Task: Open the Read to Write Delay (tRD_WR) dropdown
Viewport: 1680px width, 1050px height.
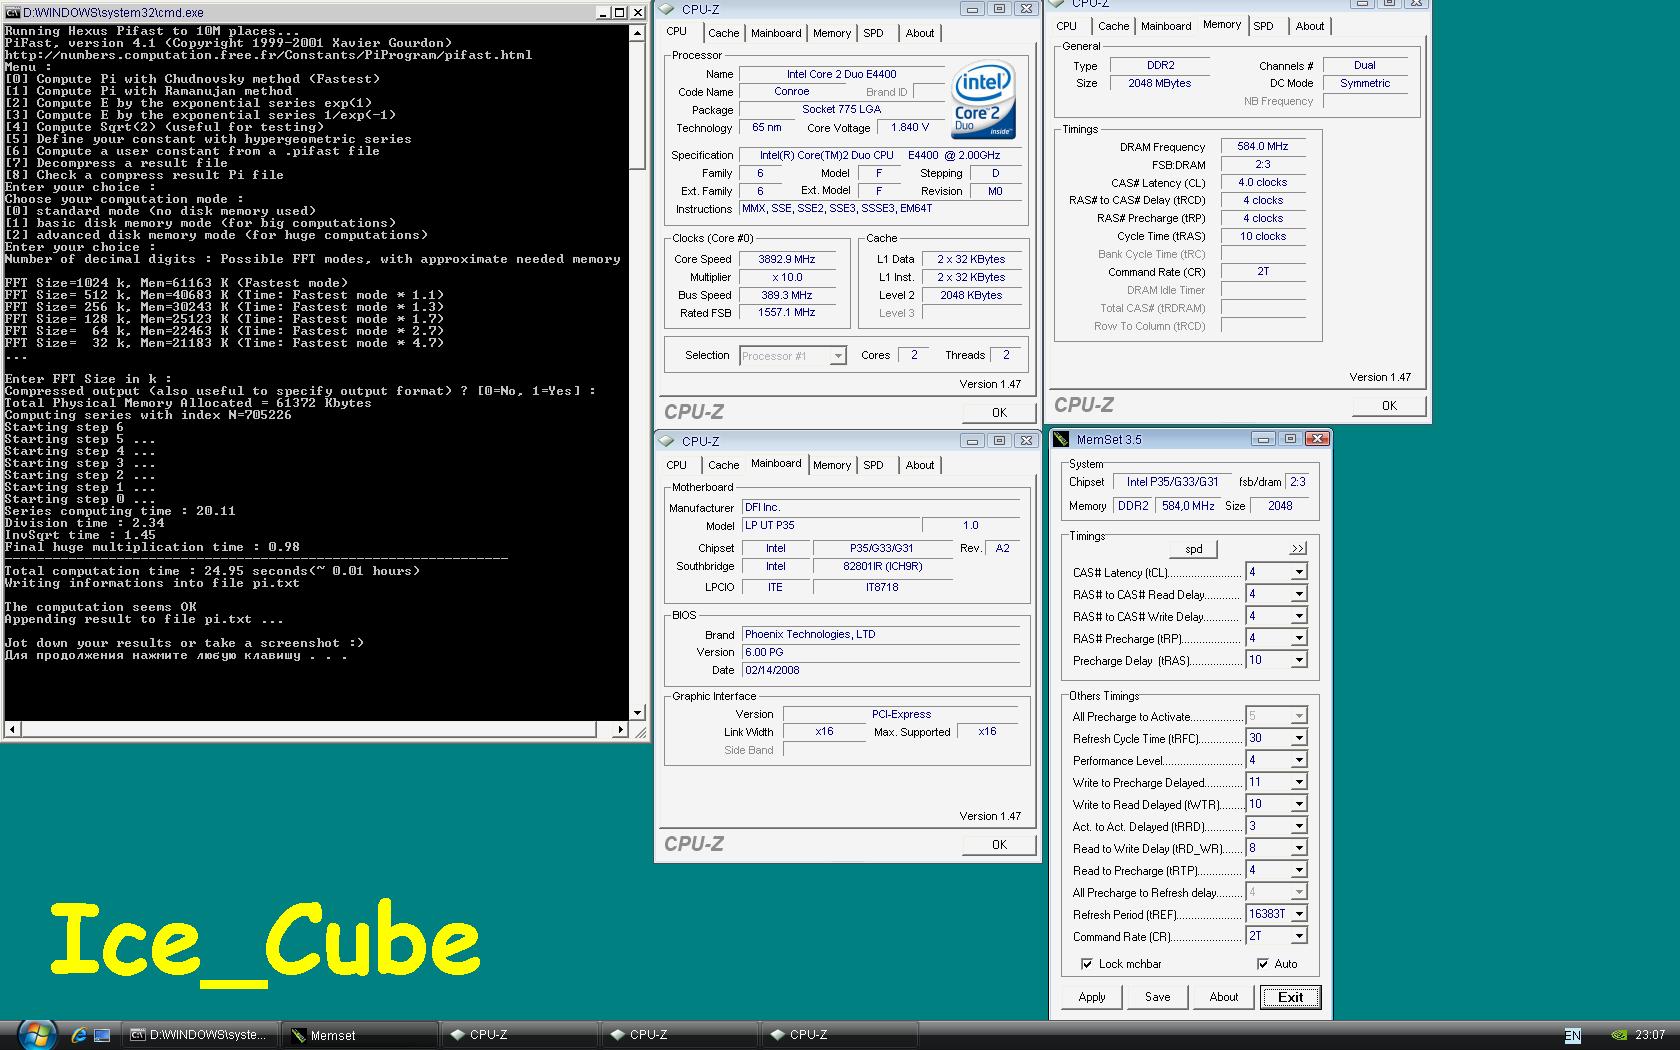Action: (1299, 849)
